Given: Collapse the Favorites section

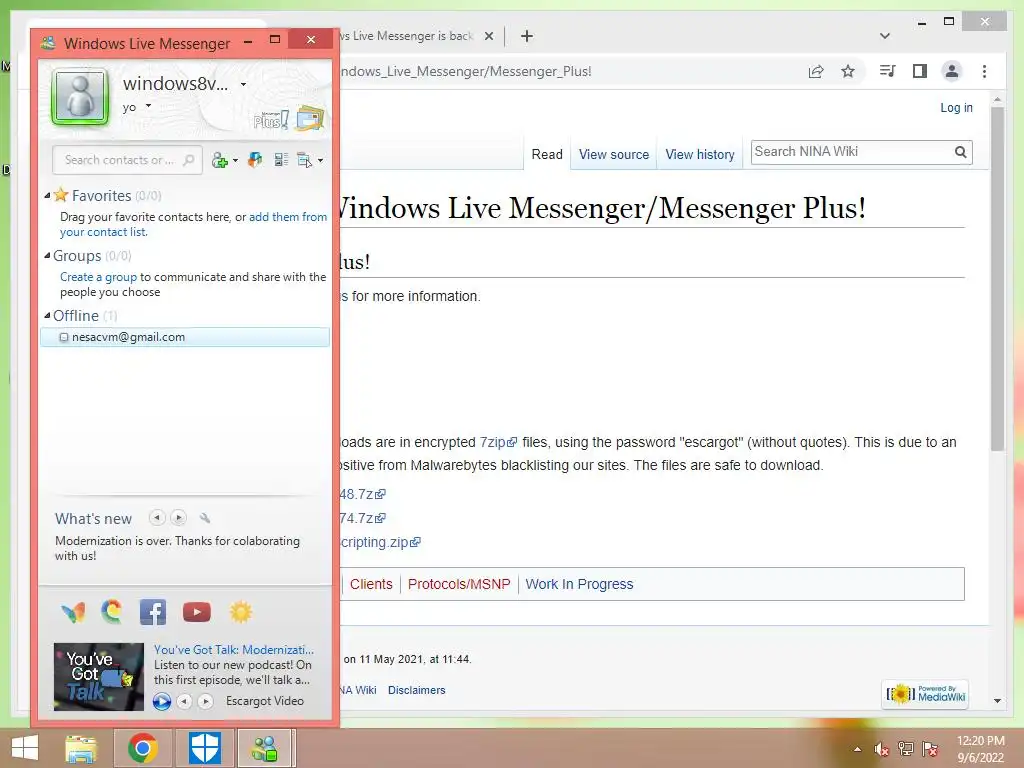Looking at the screenshot, I should click(x=47, y=195).
